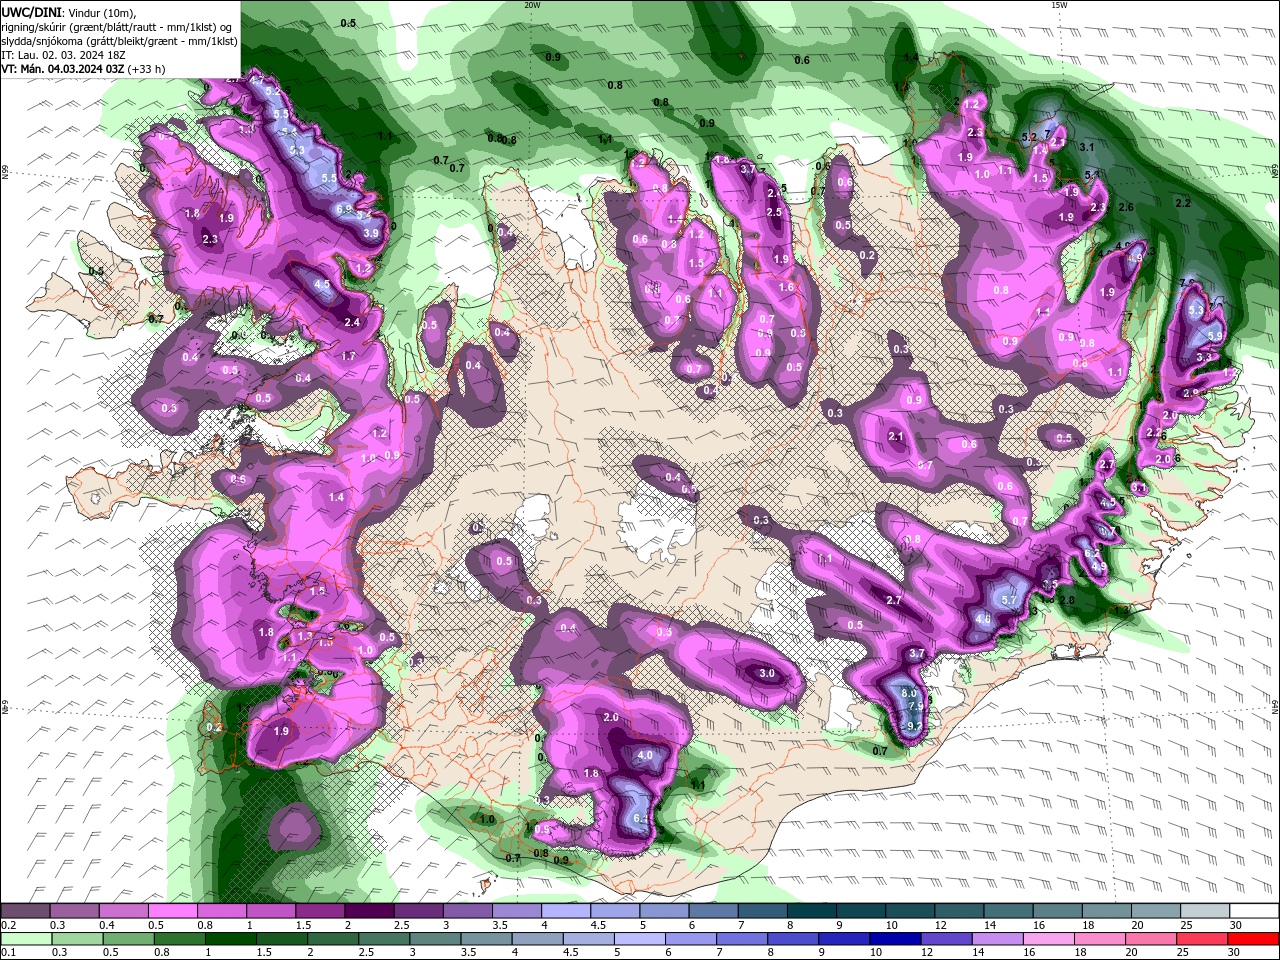1280x960 pixels.
Task: Click the 64N latitude label on the right edge
Action: coord(1275,706)
